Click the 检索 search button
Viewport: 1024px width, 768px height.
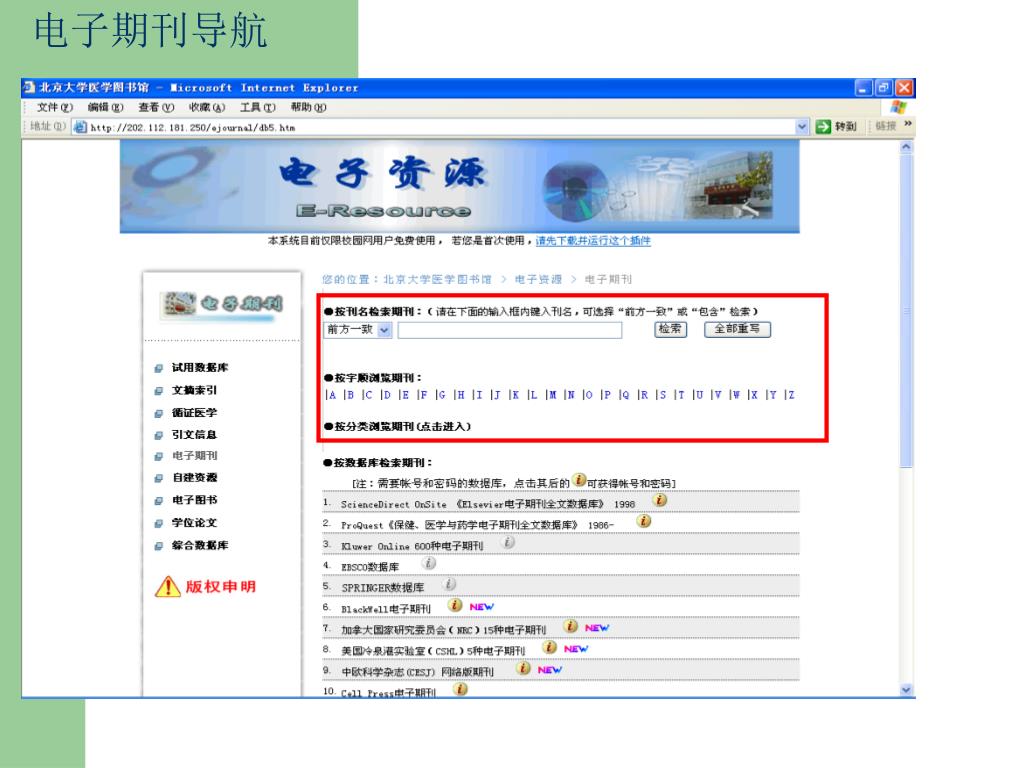click(670, 329)
